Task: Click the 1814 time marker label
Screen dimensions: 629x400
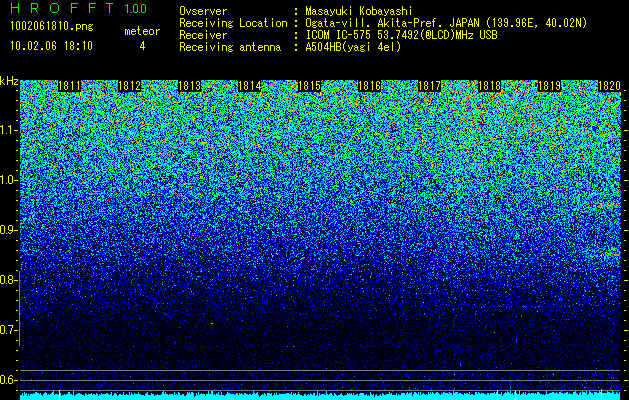Action: point(250,86)
